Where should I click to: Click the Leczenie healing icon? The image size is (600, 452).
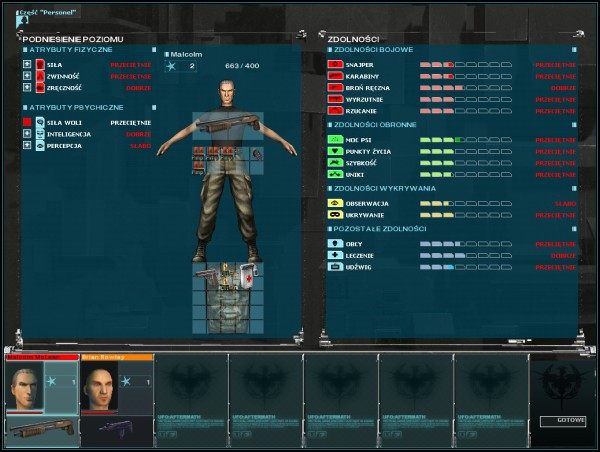coord(336,256)
